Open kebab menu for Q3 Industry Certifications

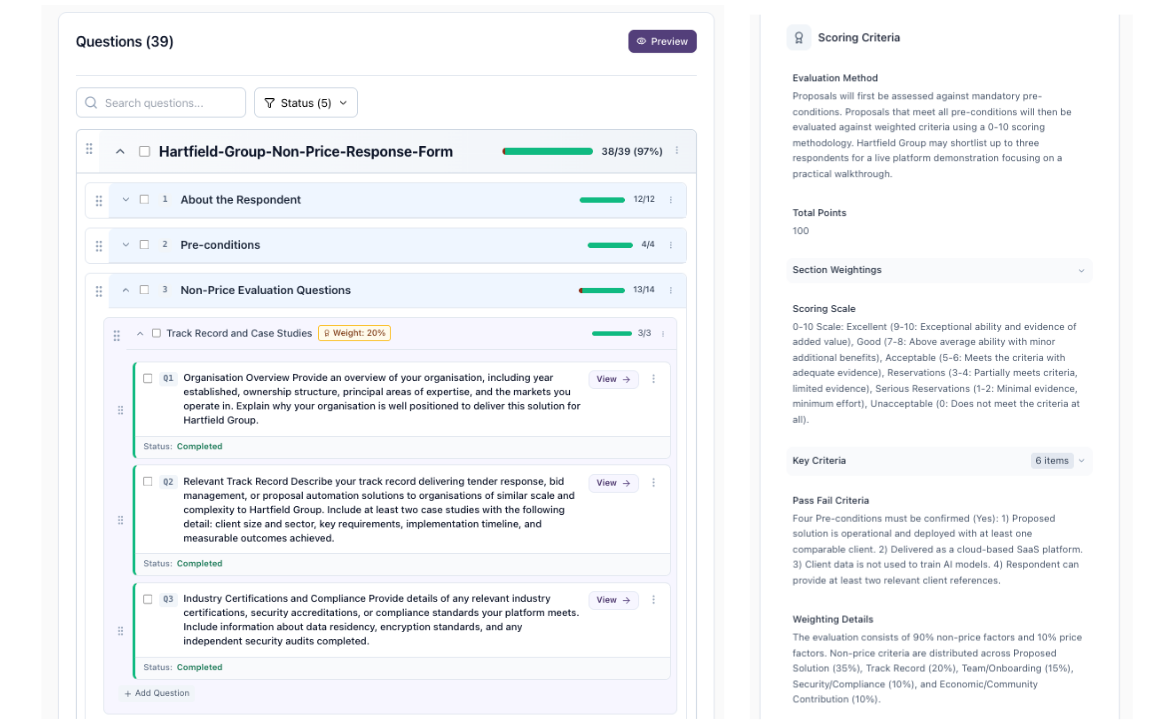654,600
